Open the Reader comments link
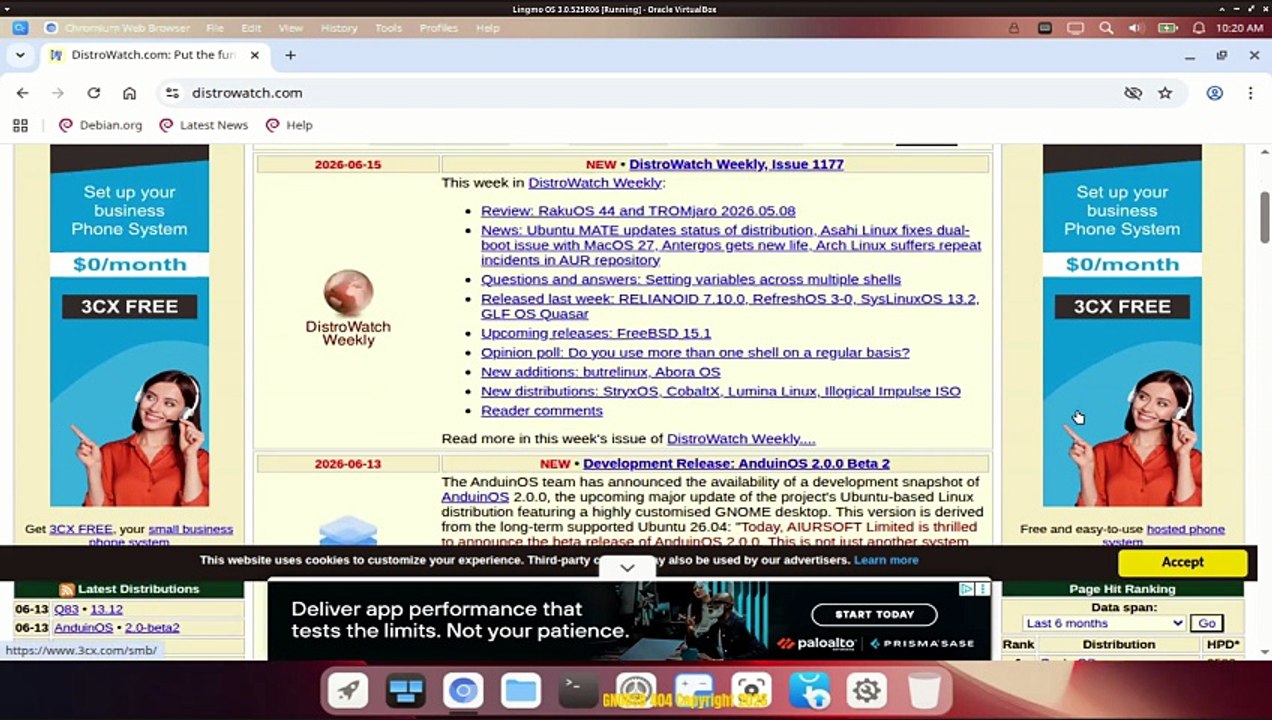 [542, 411]
